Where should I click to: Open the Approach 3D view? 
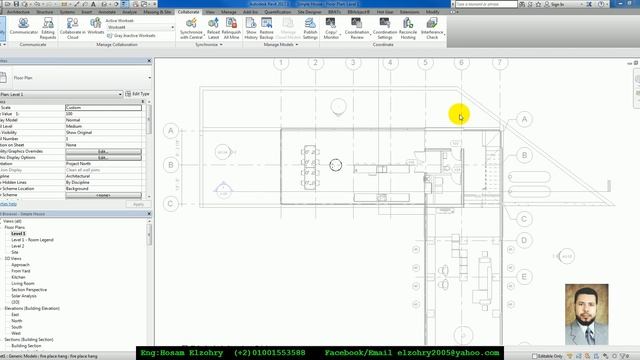(x=20, y=265)
